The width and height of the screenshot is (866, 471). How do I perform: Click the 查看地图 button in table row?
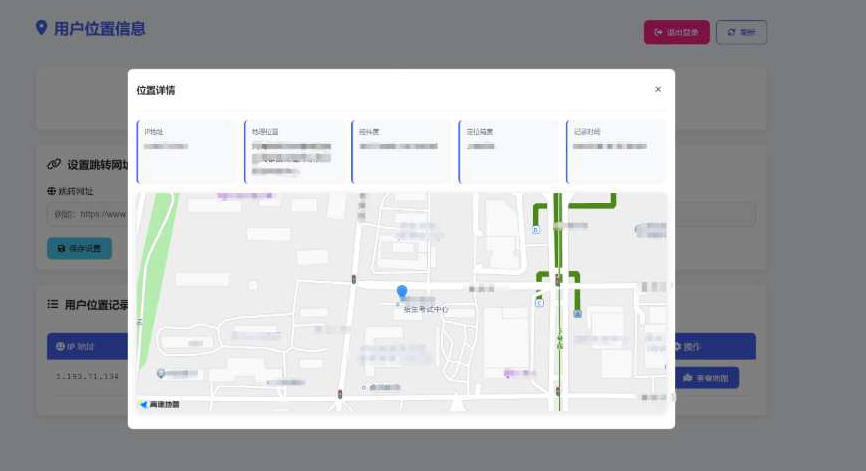click(x=707, y=378)
